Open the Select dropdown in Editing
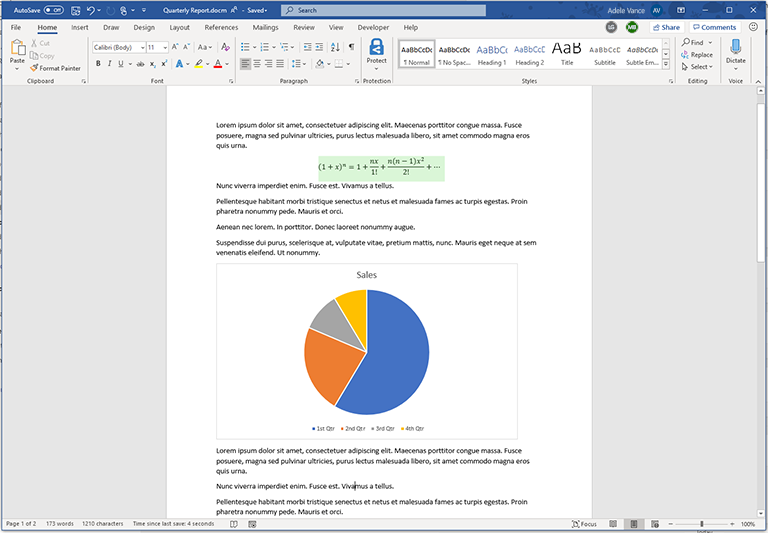This screenshot has width=768, height=533. pyautogui.click(x=697, y=67)
